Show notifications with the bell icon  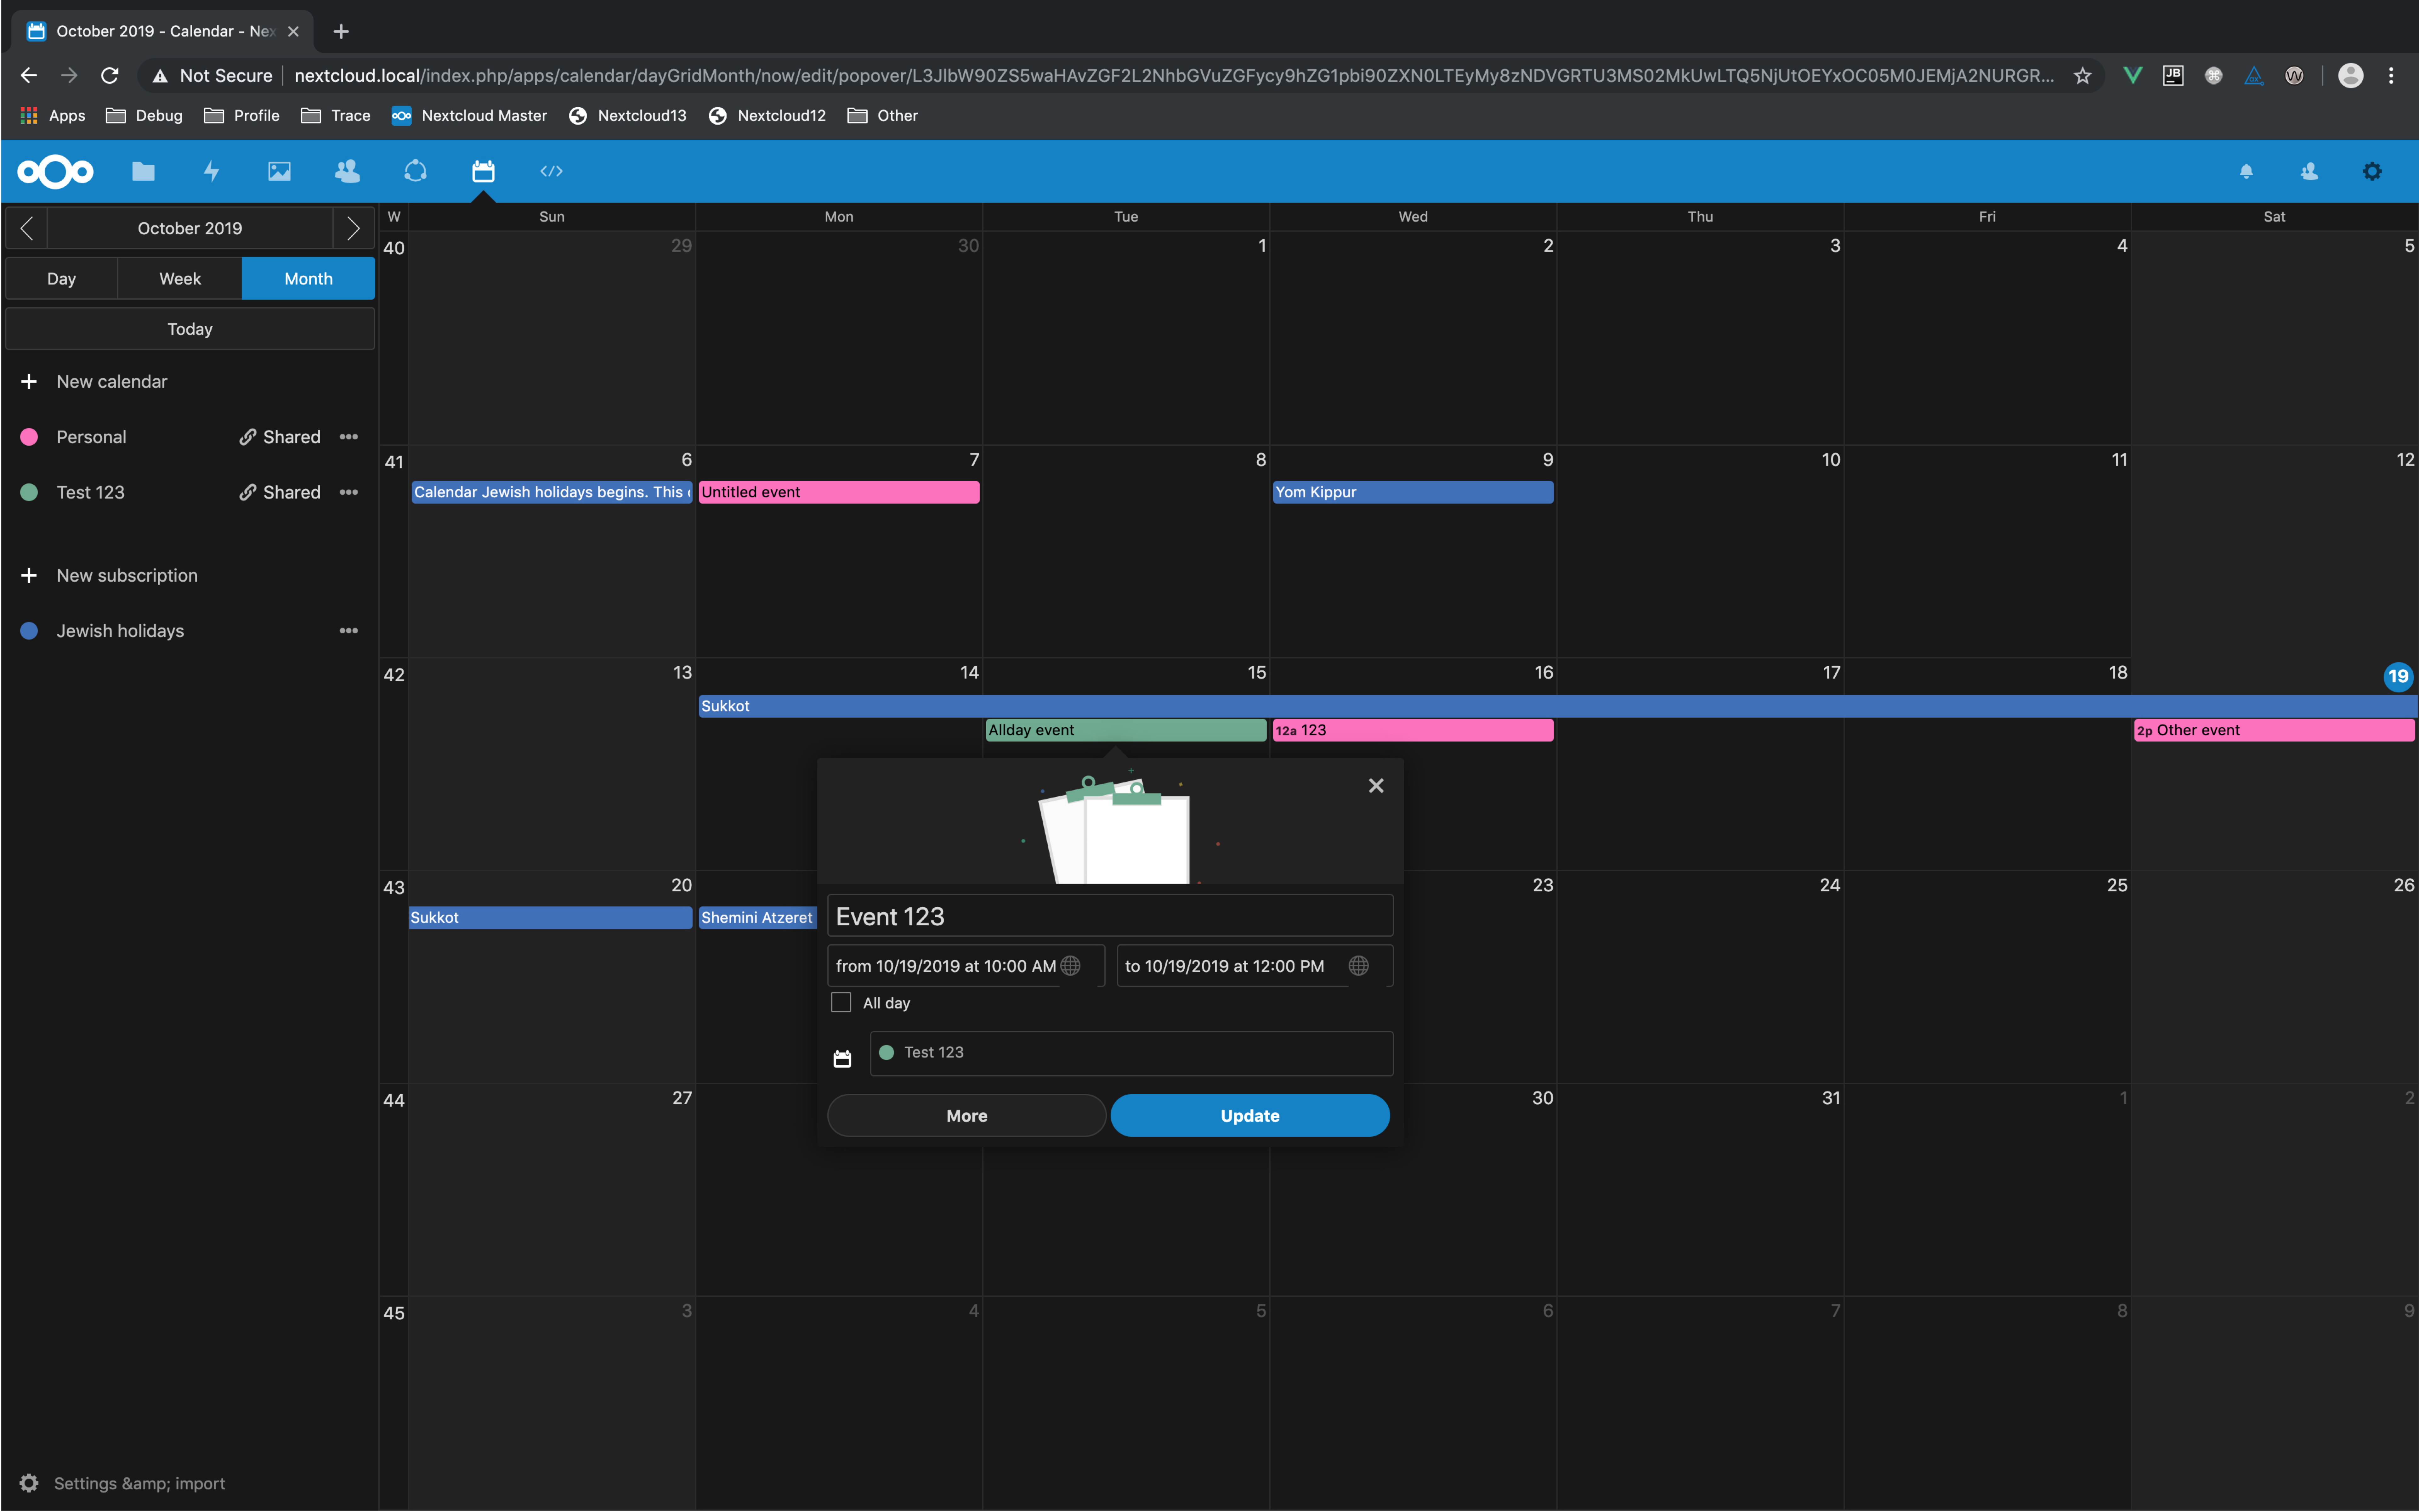(x=2246, y=172)
